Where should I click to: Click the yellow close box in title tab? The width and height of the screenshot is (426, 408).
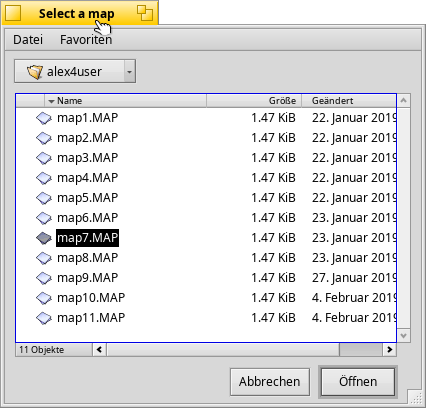(x=13, y=13)
